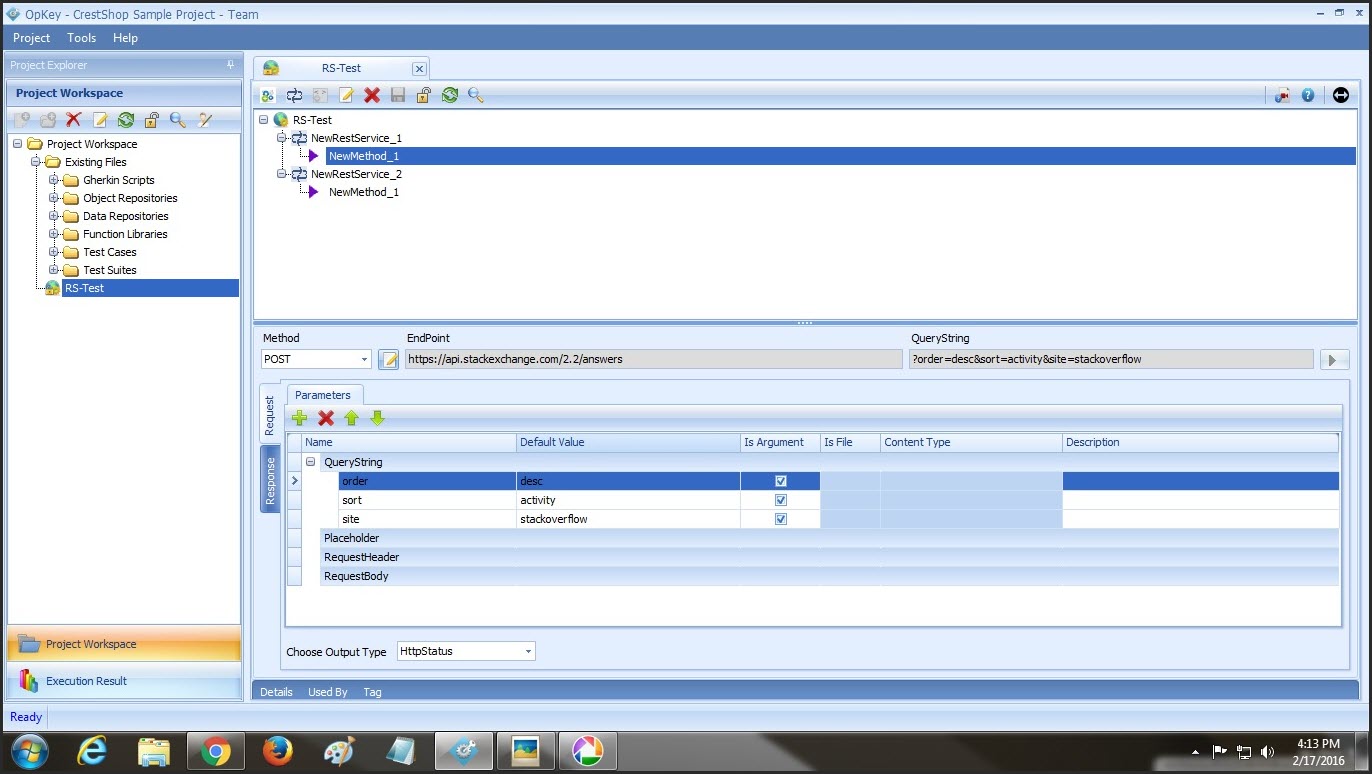Open the Help menu
Image resolution: width=1372 pixels, height=774 pixels.
[x=125, y=38]
